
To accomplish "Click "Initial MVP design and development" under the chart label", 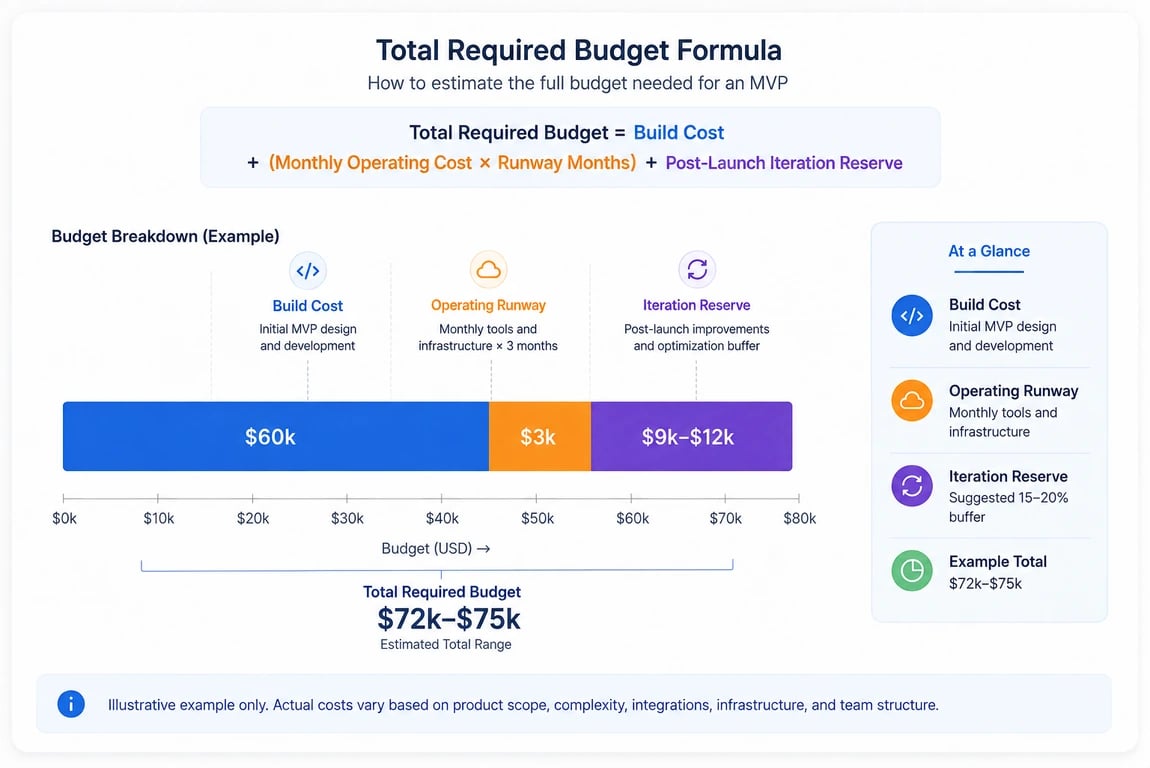I will [x=308, y=337].
